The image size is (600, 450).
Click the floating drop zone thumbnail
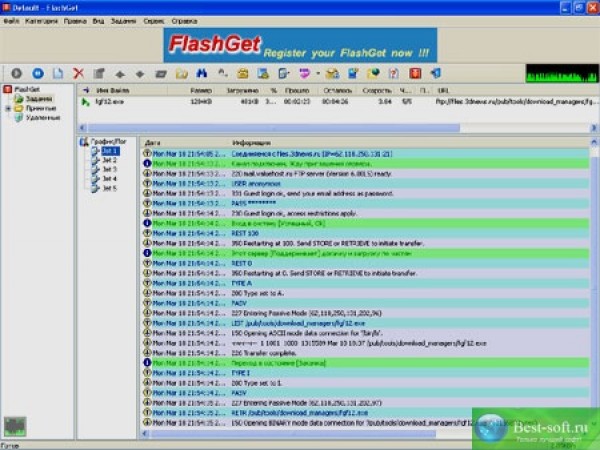(x=15, y=426)
